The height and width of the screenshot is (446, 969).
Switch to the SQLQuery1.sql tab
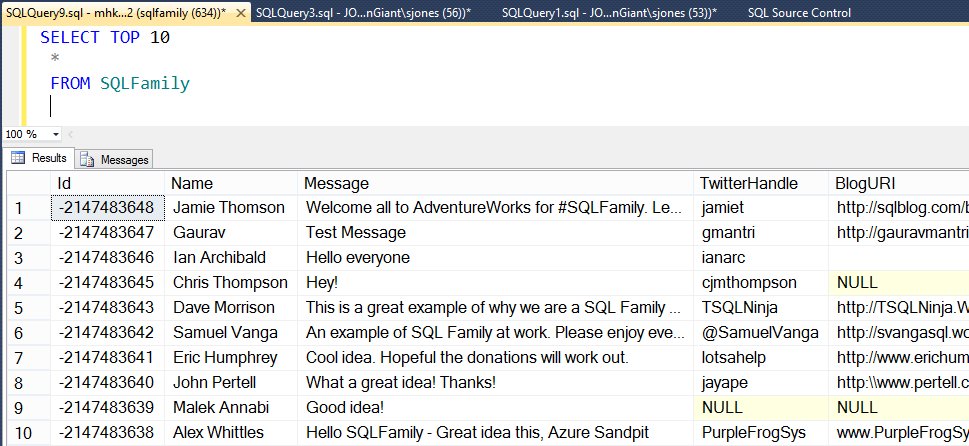[x=609, y=13]
